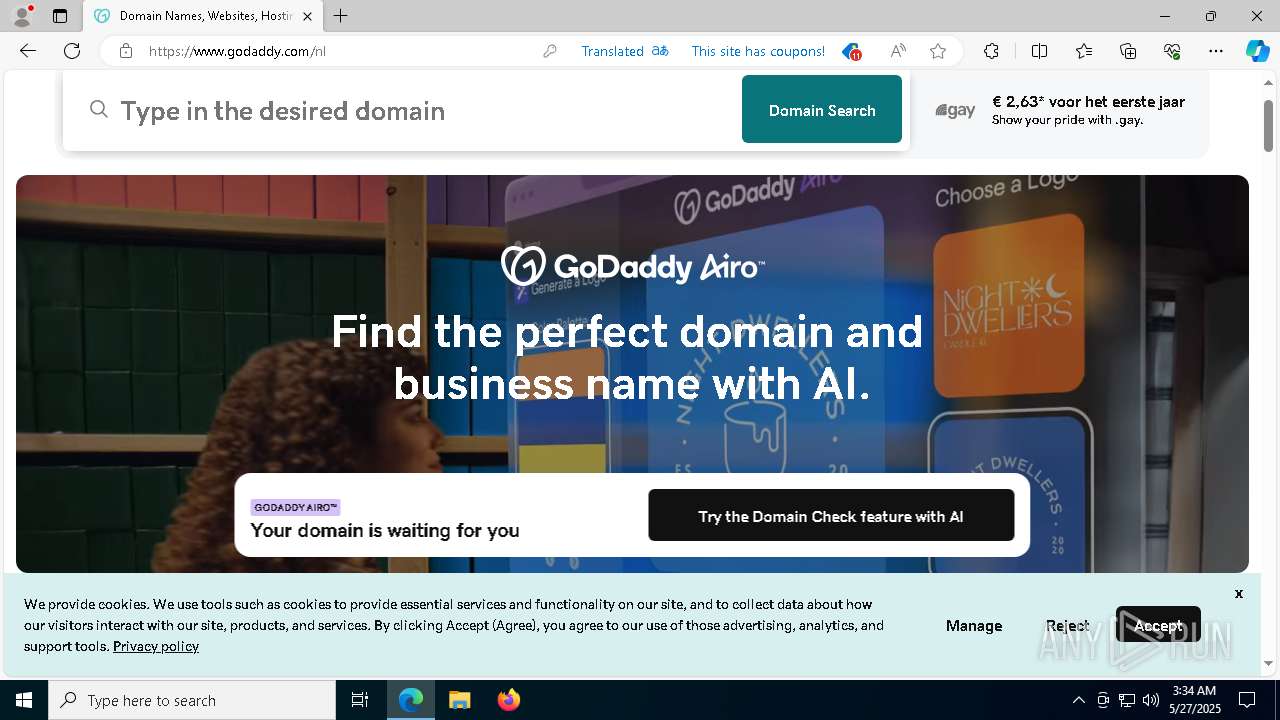Click the taskbar search box

pos(192,700)
